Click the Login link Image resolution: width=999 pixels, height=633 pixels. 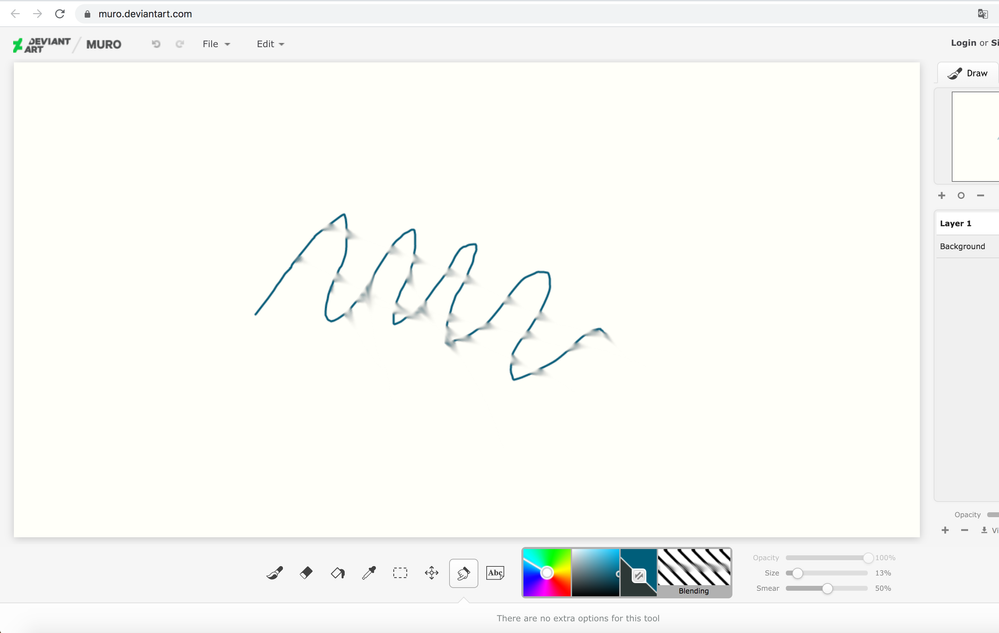(x=962, y=43)
